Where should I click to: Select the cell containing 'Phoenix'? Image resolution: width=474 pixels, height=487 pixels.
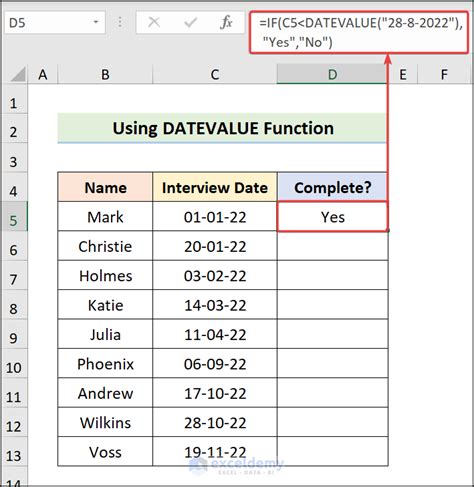point(105,363)
